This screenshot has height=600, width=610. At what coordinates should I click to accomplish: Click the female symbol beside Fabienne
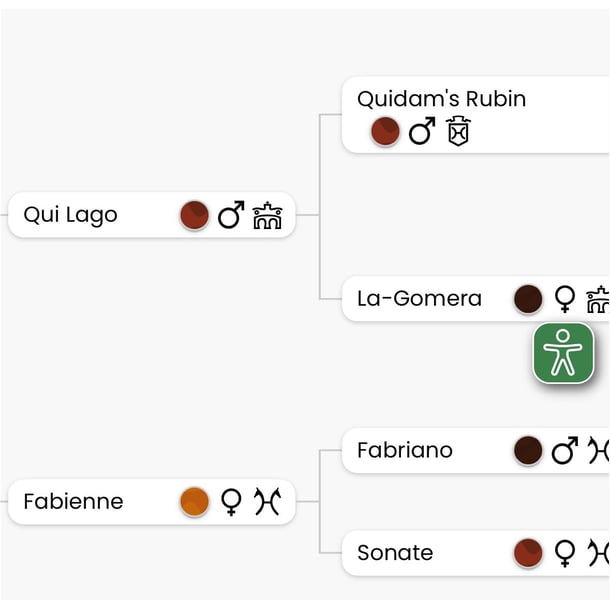(231, 502)
